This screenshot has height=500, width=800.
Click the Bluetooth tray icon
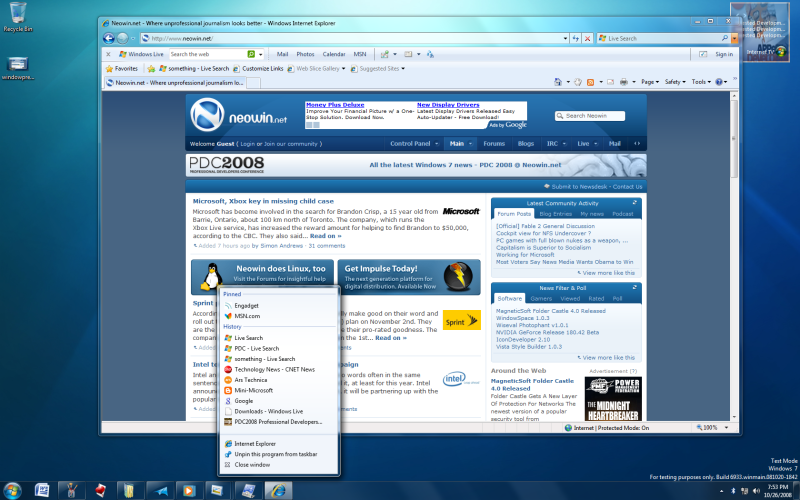click(x=733, y=491)
